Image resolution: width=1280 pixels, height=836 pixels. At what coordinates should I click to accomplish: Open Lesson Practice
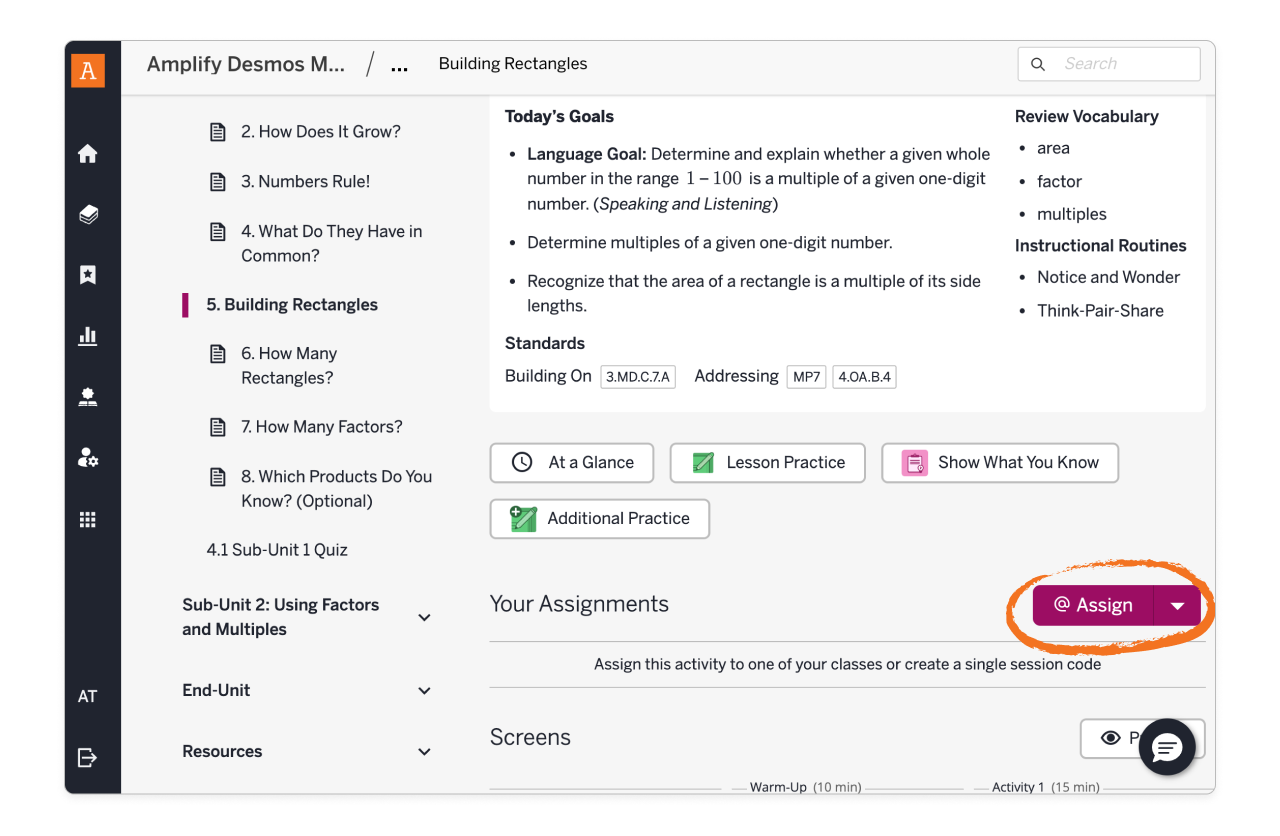pyautogui.click(x=767, y=463)
